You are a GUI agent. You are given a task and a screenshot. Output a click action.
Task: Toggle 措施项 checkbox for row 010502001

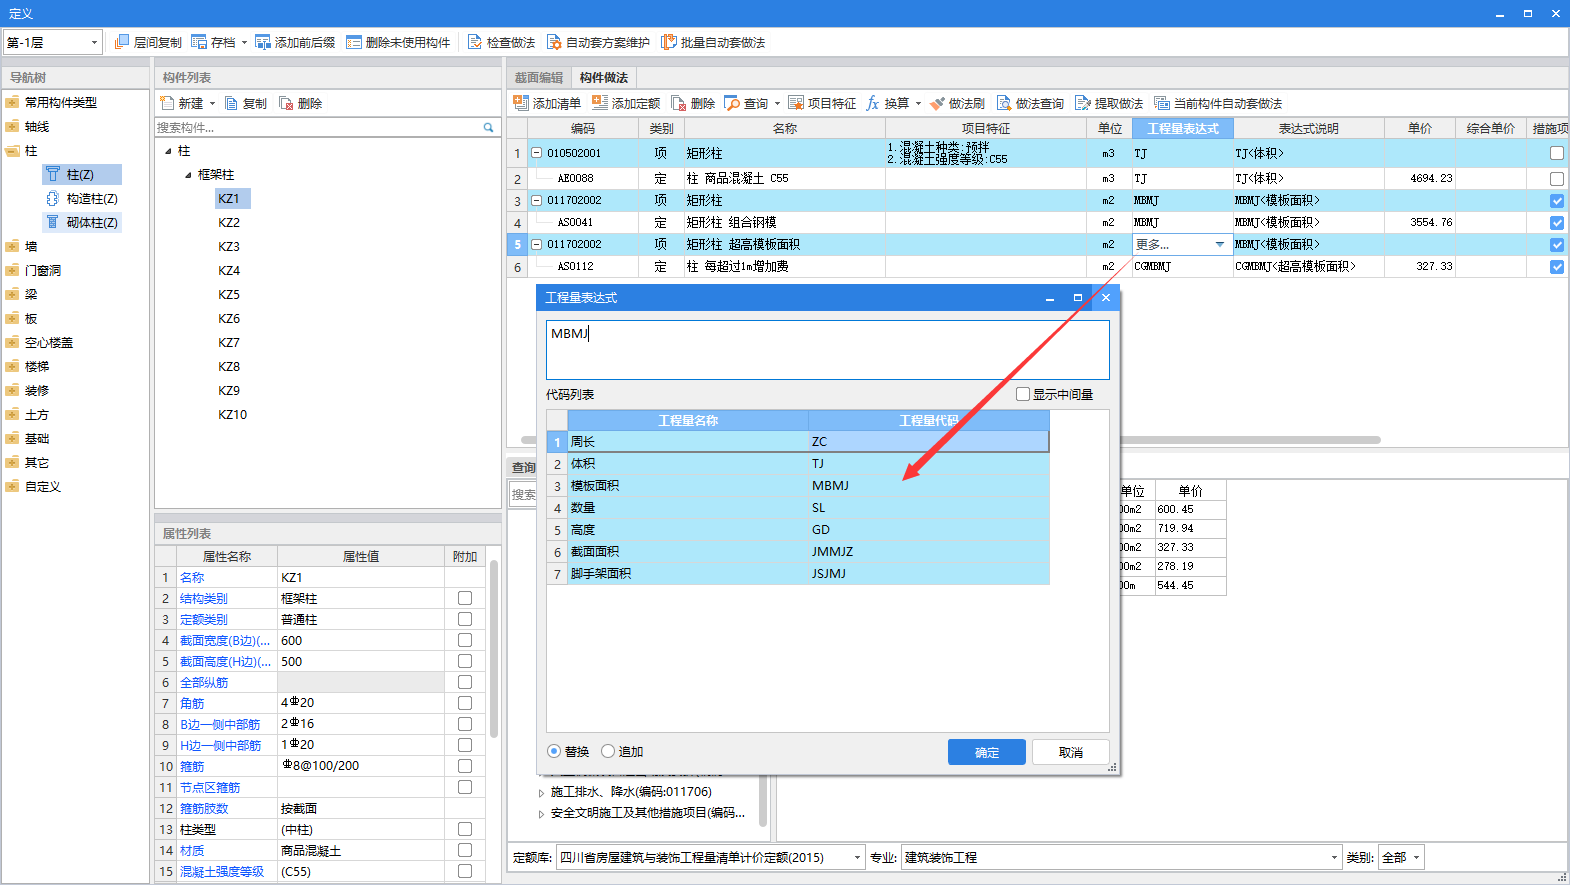[1557, 153]
